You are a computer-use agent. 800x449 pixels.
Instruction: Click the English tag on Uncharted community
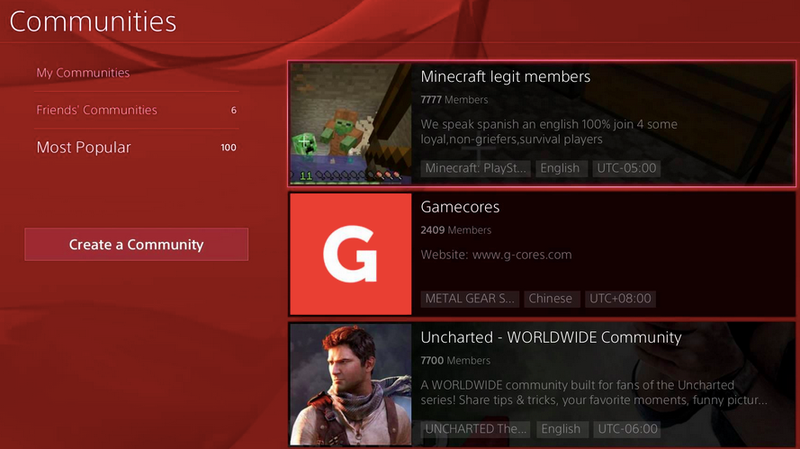coord(561,429)
